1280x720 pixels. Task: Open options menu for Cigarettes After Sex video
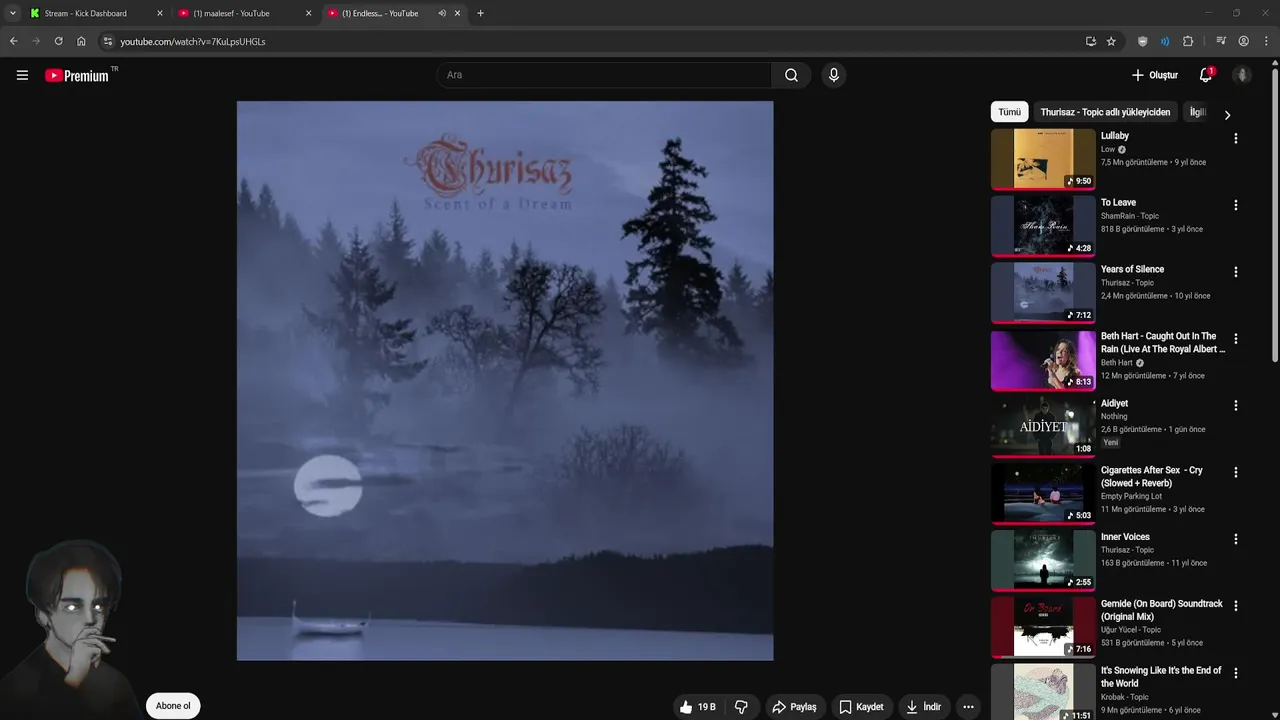click(x=1235, y=472)
